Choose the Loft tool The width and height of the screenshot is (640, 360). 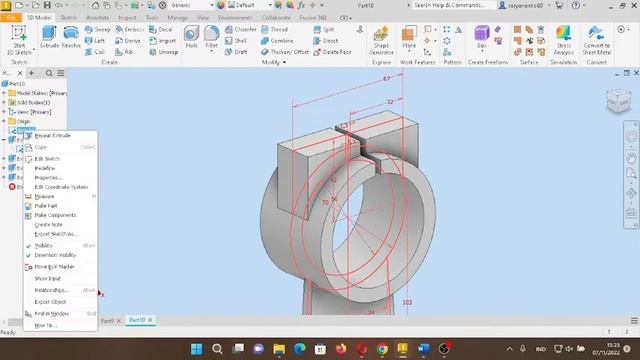point(95,41)
